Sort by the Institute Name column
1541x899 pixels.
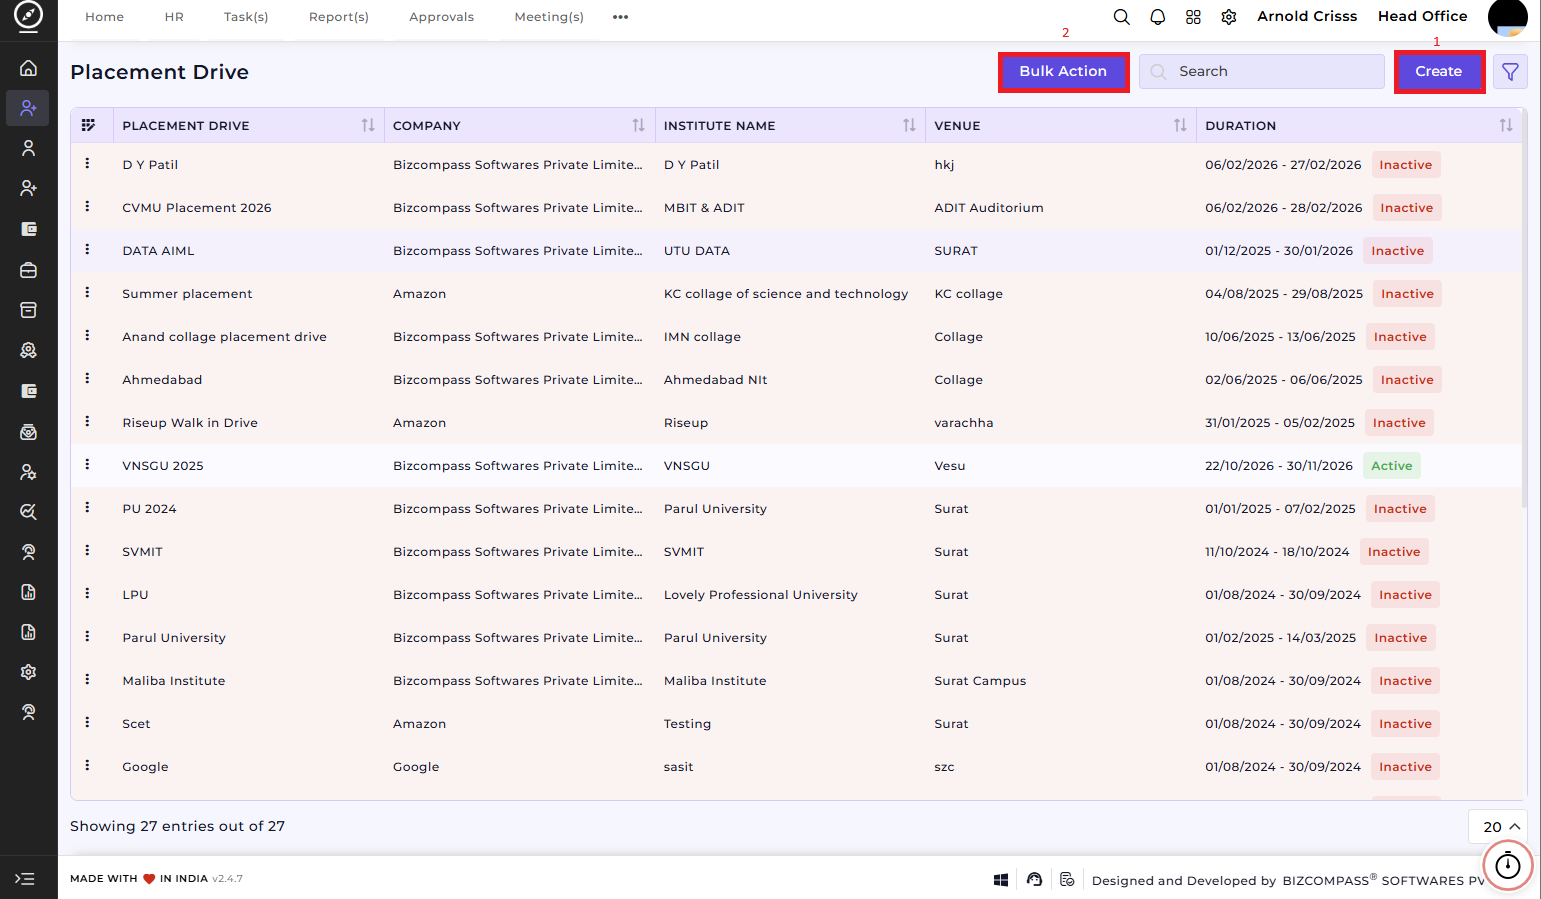pos(909,125)
